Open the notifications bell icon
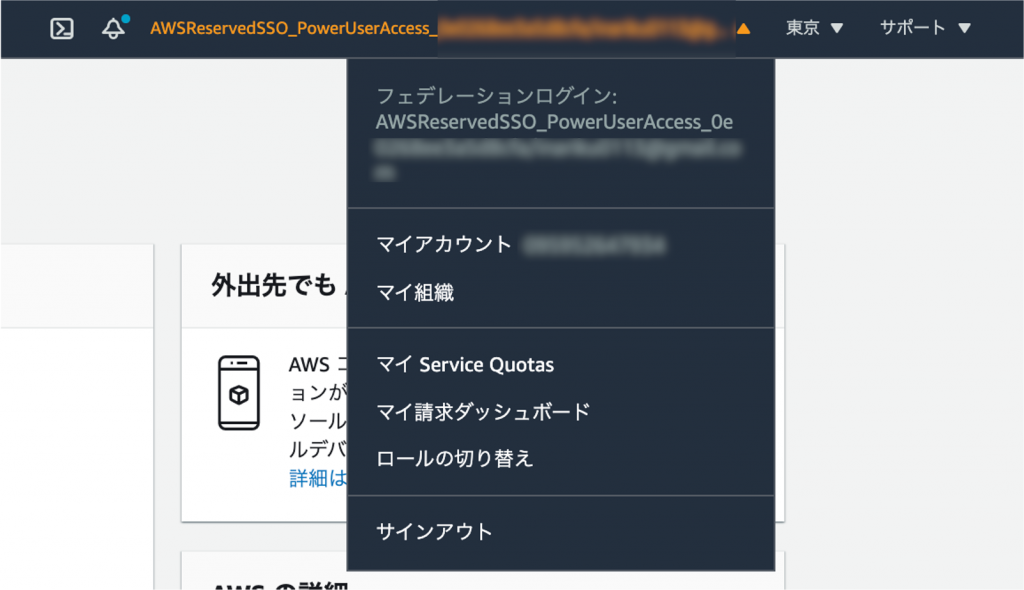Image resolution: width=1024 pixels, height=590 pixels. [x=115, y=27]
